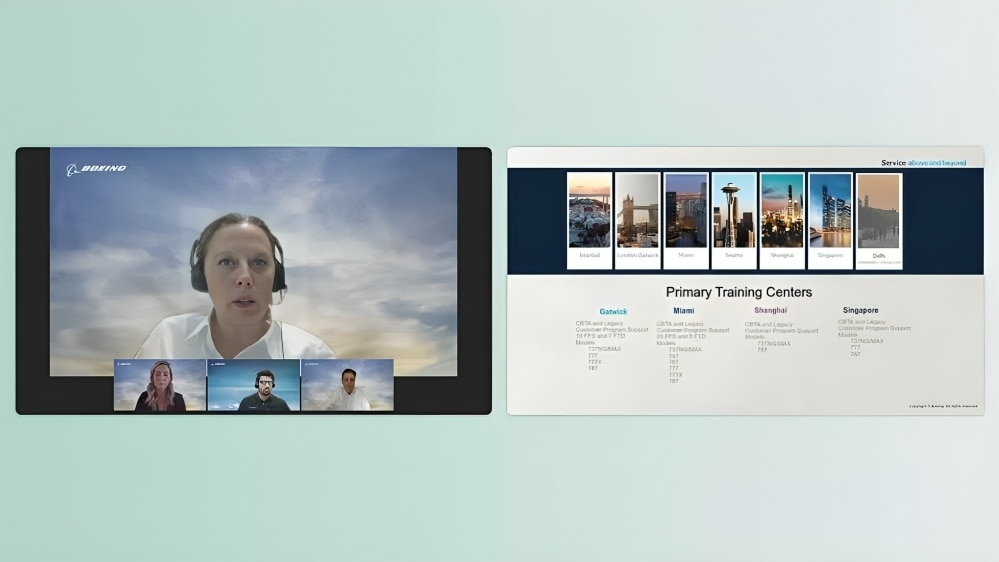Click "10 FFS and 7 FTD" under Gatwick
The width and height of the screenshot is (999, 562).
click(x=600, y=336)
